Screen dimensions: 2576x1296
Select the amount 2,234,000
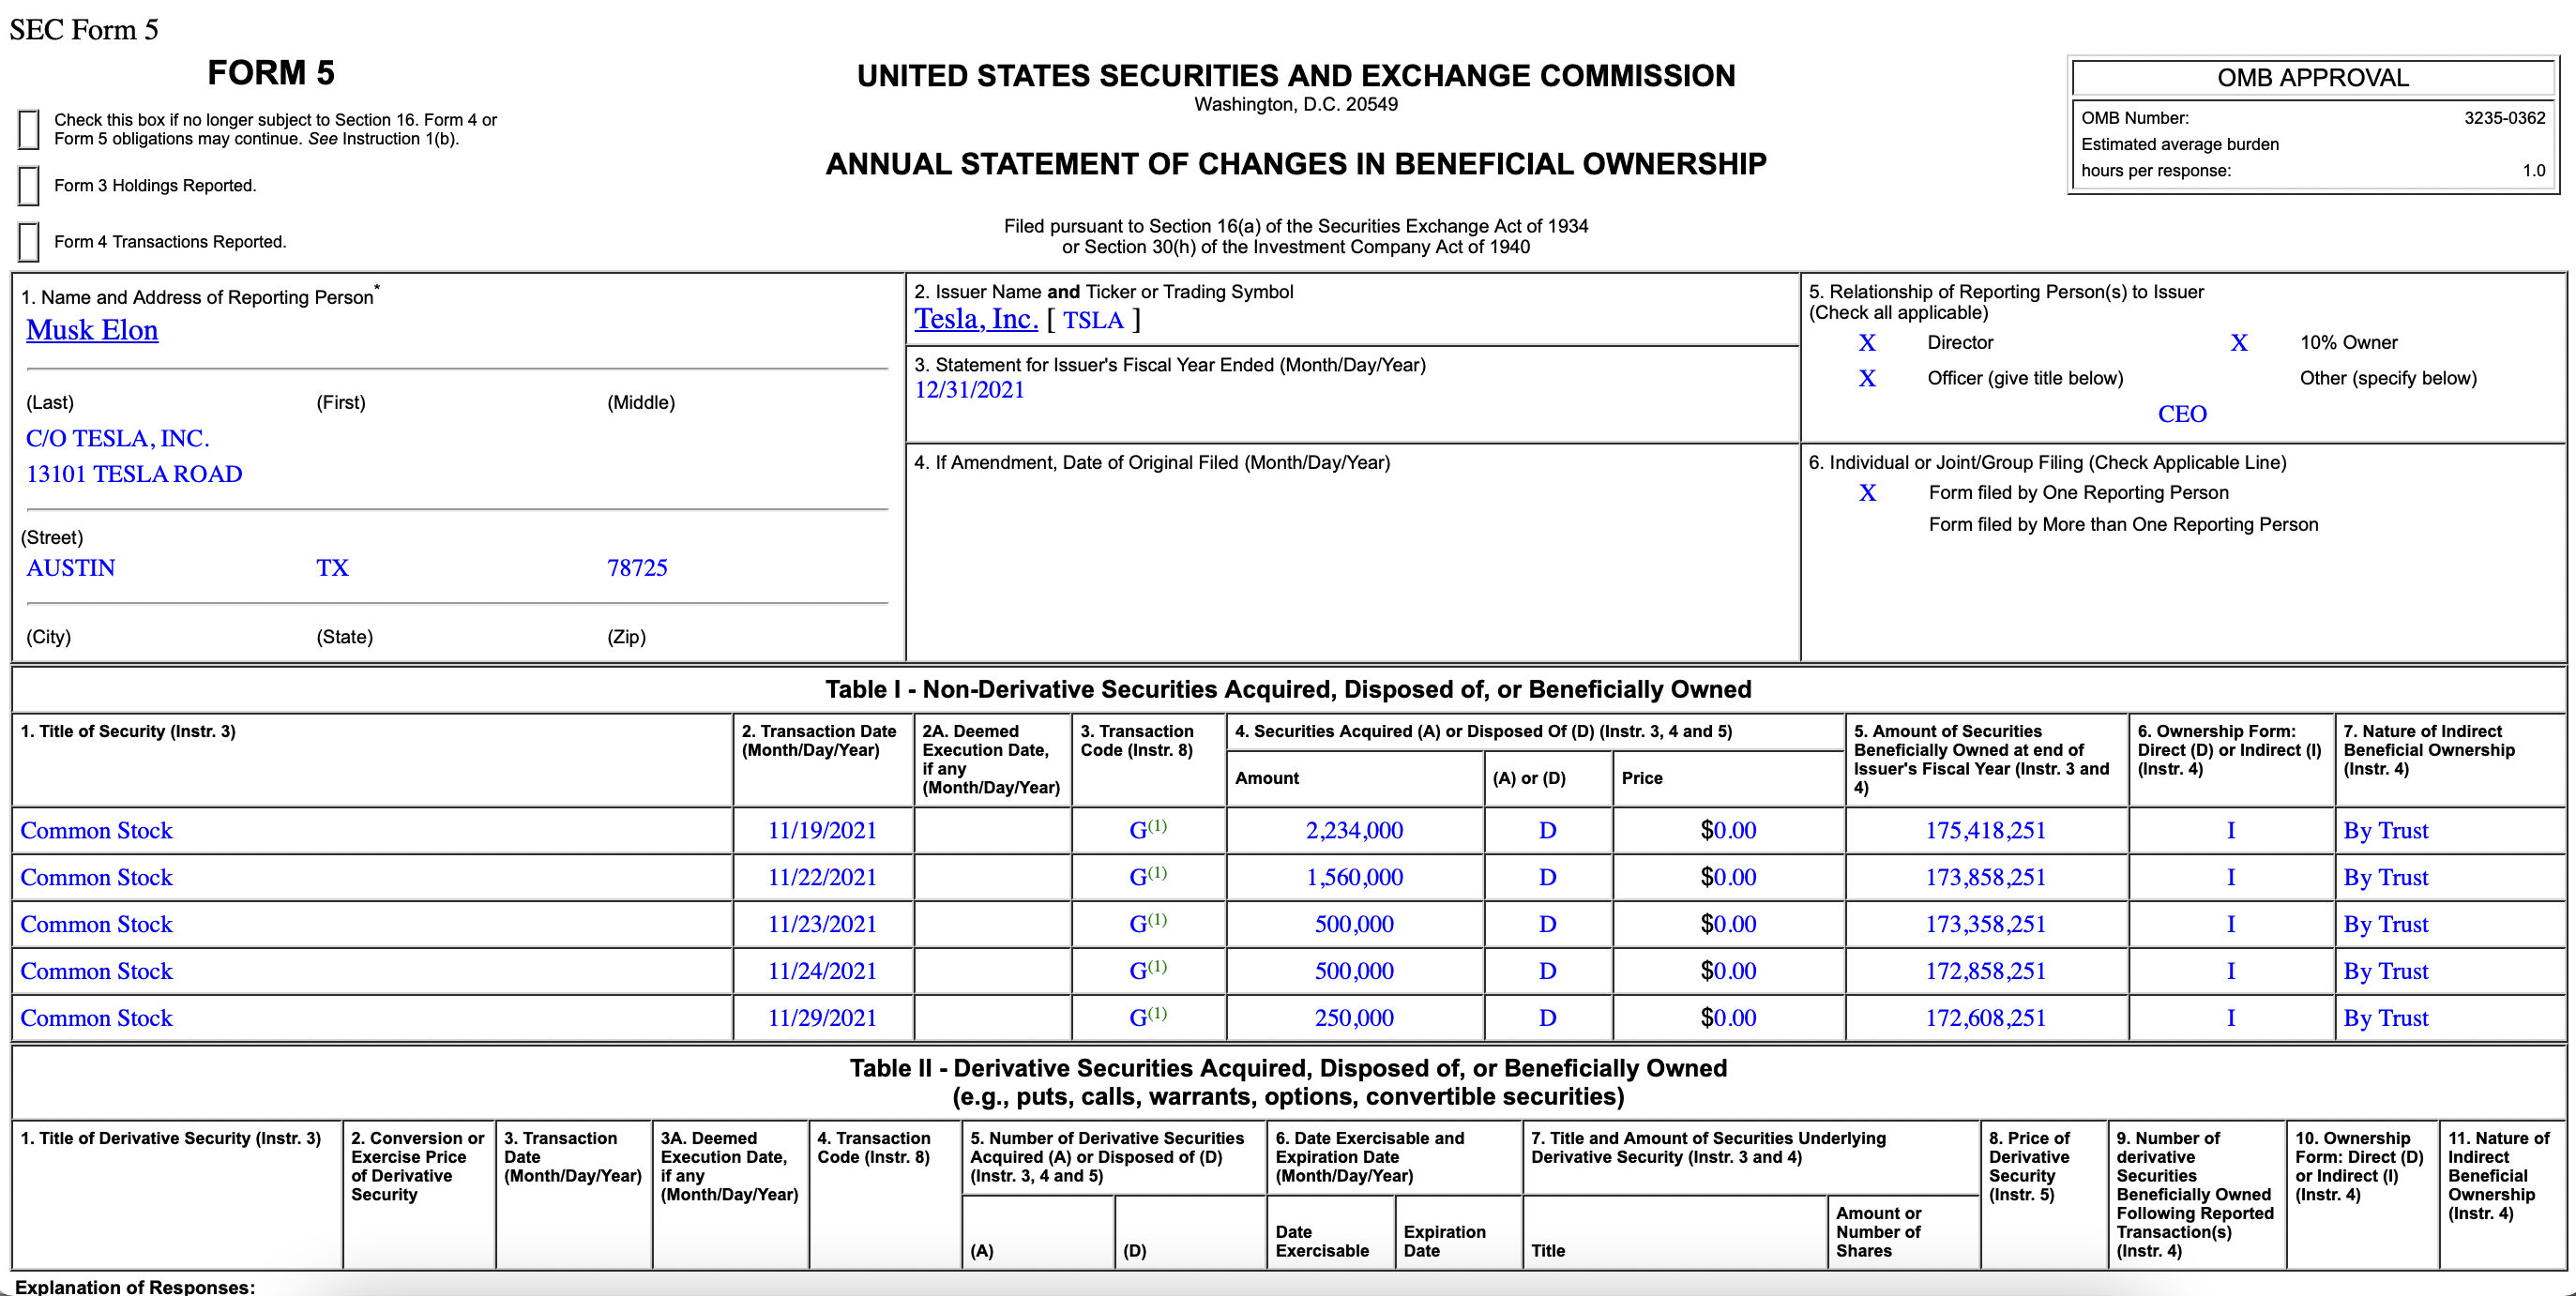tap(1354, 831)
